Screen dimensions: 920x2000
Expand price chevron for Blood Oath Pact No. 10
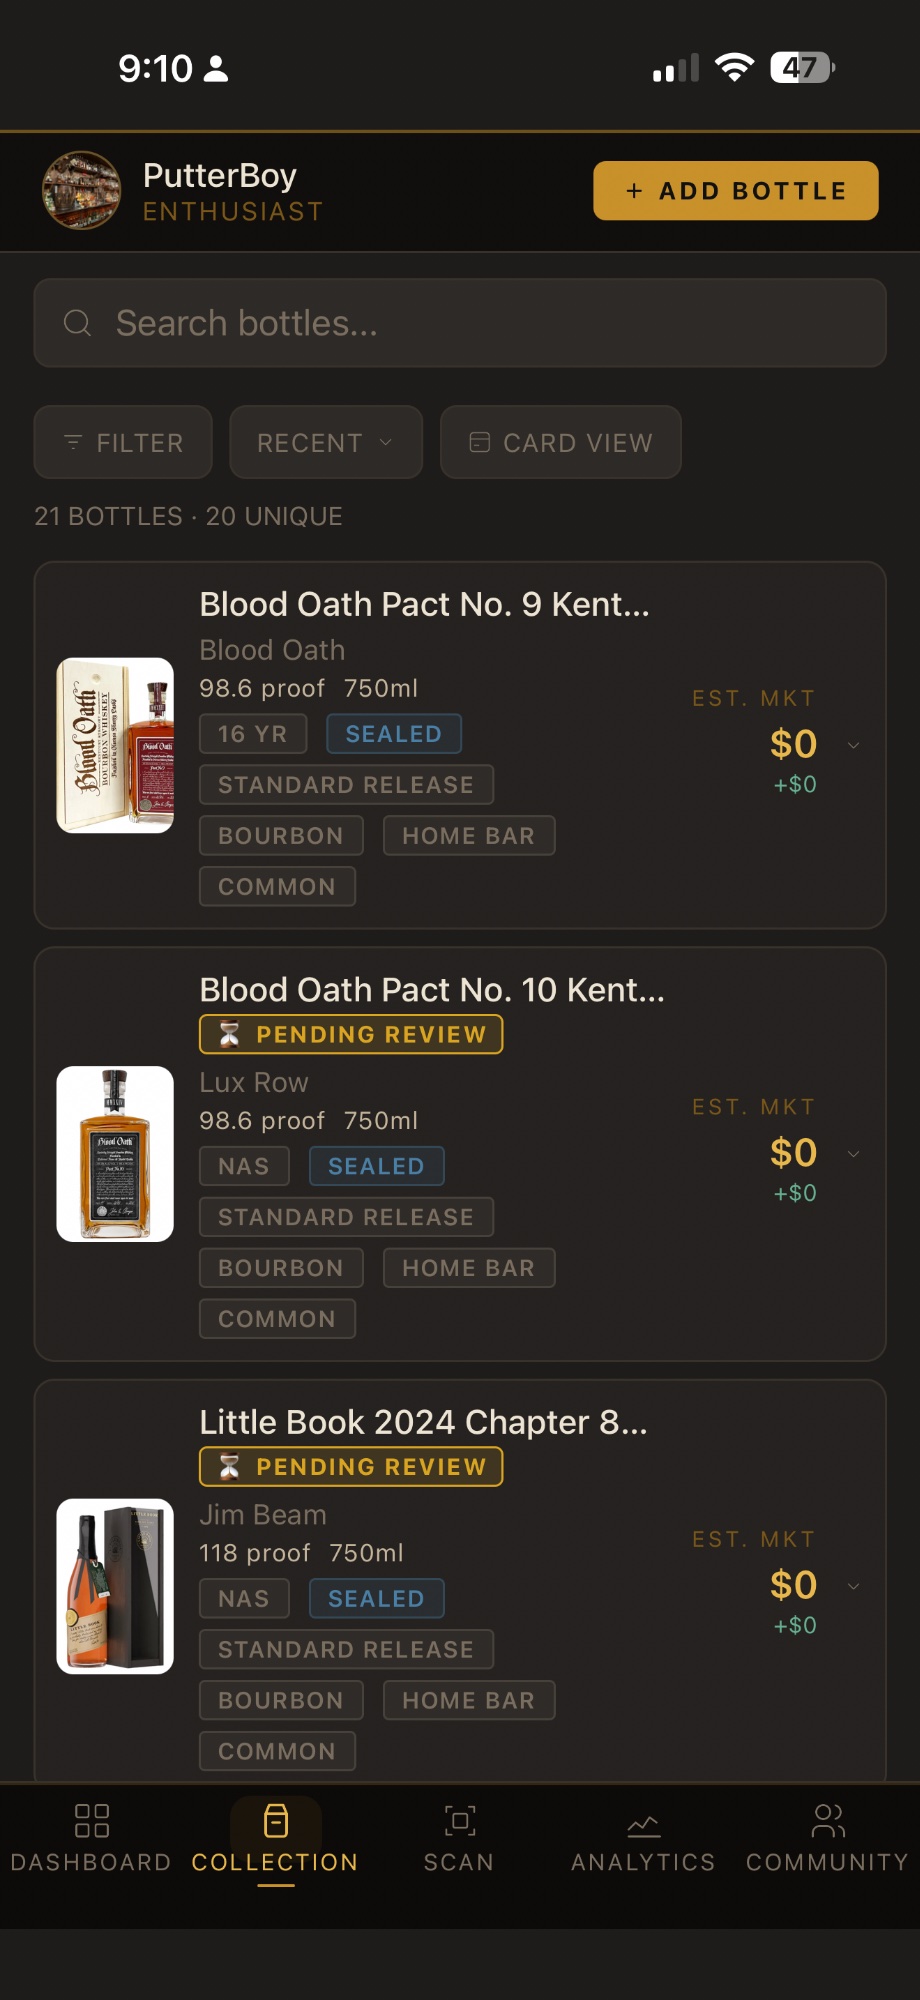853,1154
